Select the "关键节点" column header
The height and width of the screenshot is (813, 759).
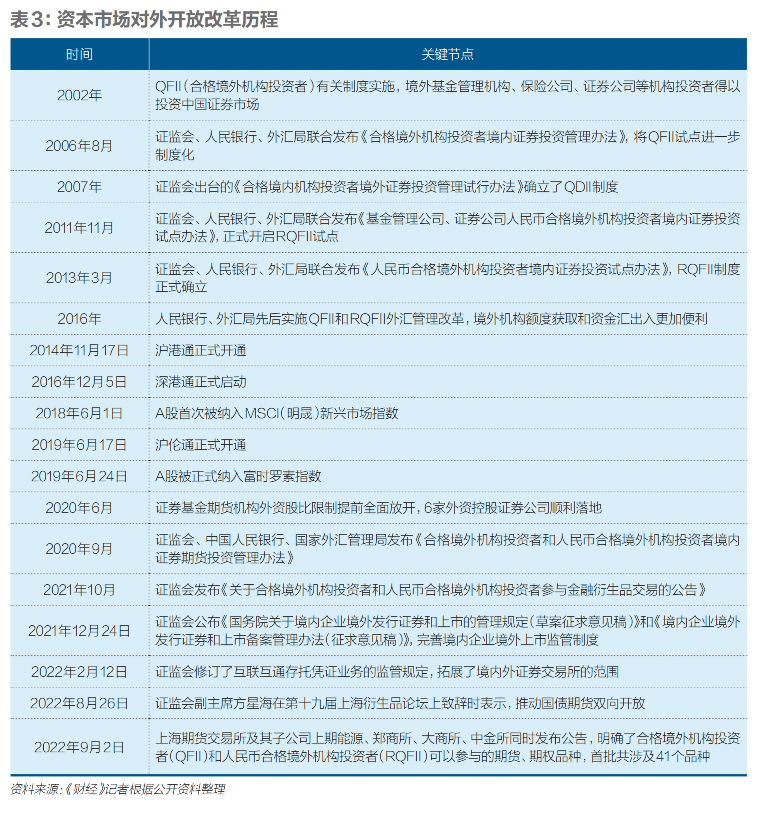coord(447,54)
